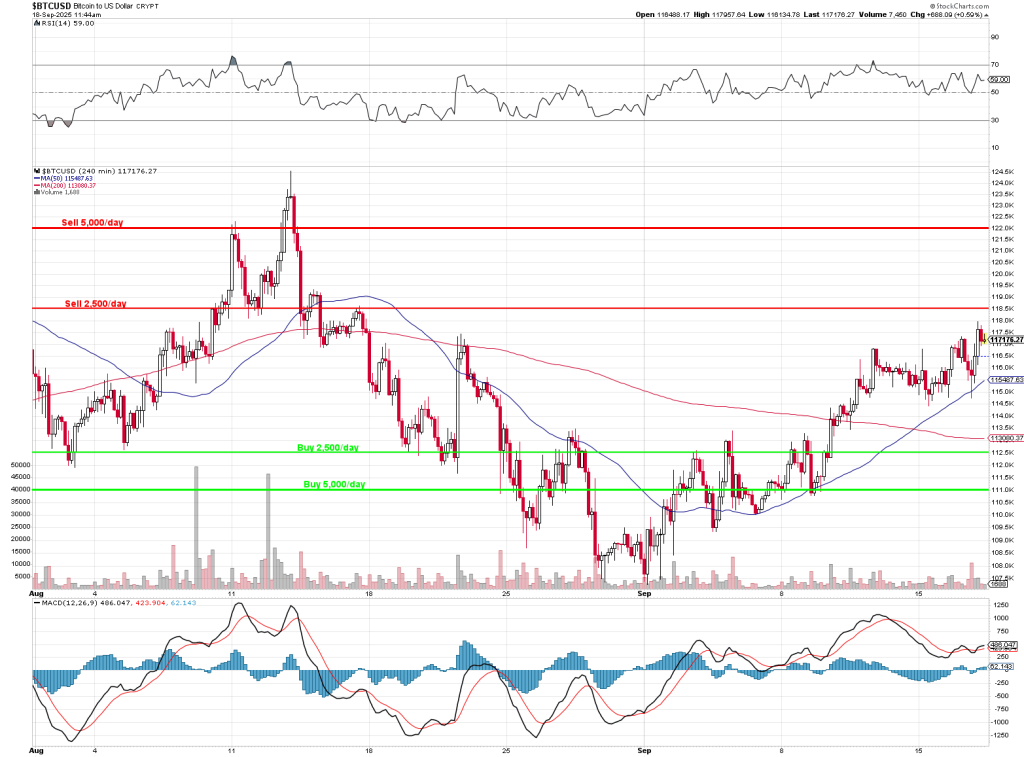Select the "Buy 5,000/day" line label
This screenshot has width=1024, height=757.
[334, 484]
